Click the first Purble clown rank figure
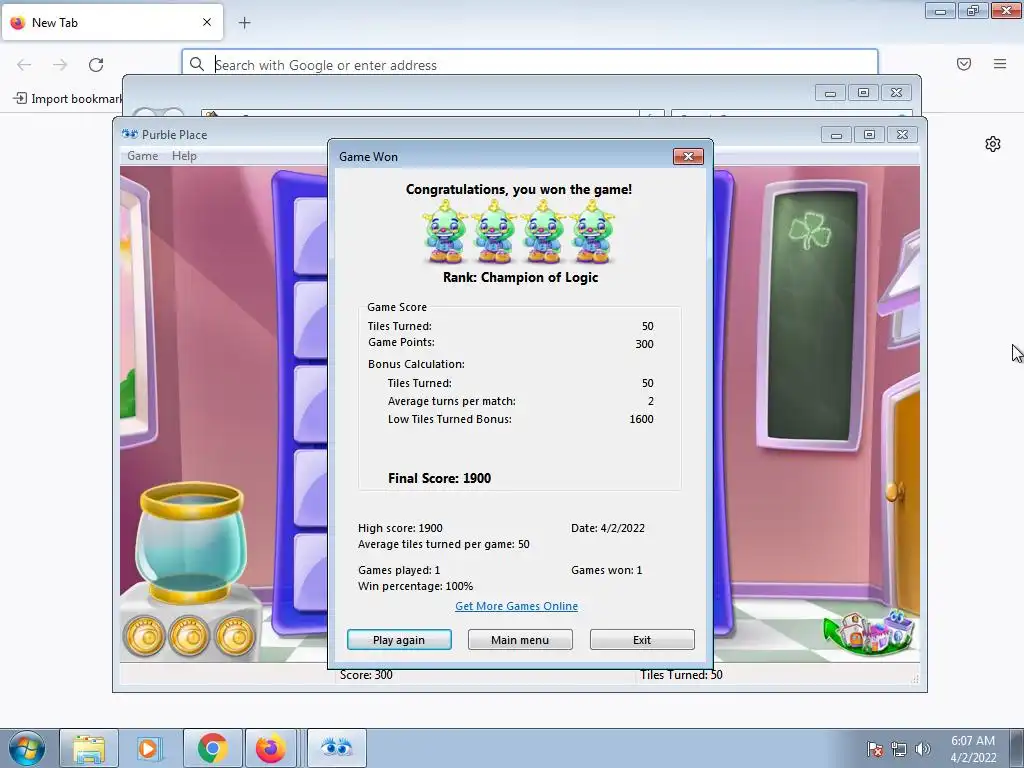The image size is (1024, 768). click(x=445, y=232)
